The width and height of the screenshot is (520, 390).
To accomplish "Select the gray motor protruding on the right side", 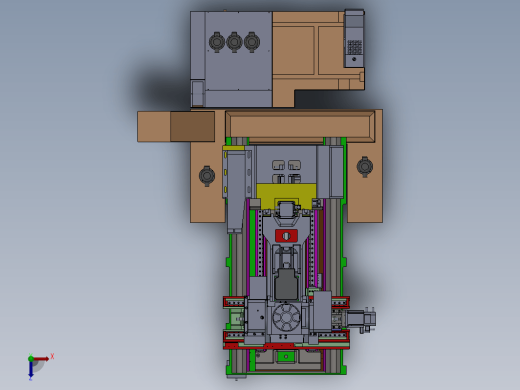I will [361, 319].
